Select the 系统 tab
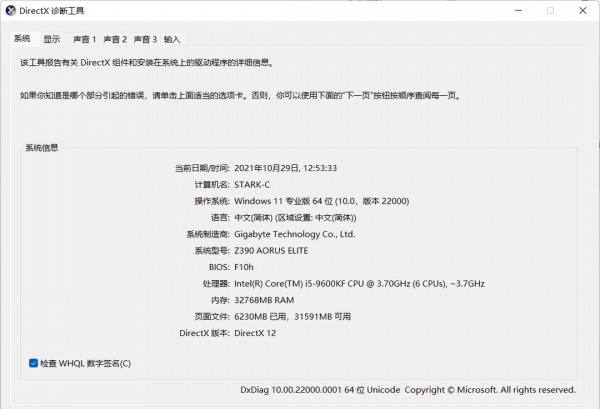 [22, 38]
